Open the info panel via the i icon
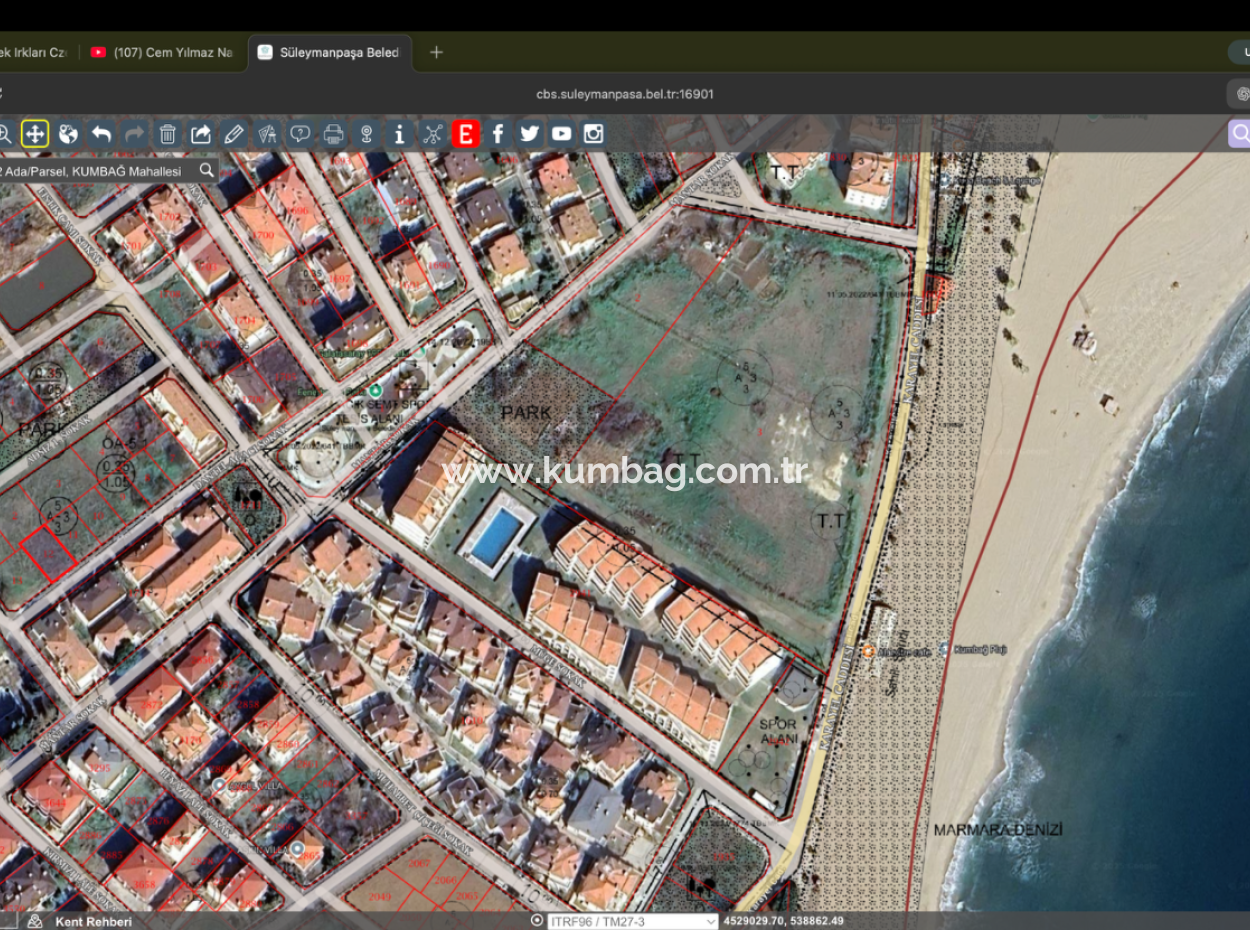This screenshot has height=930, width=1250. pos(399,133)
